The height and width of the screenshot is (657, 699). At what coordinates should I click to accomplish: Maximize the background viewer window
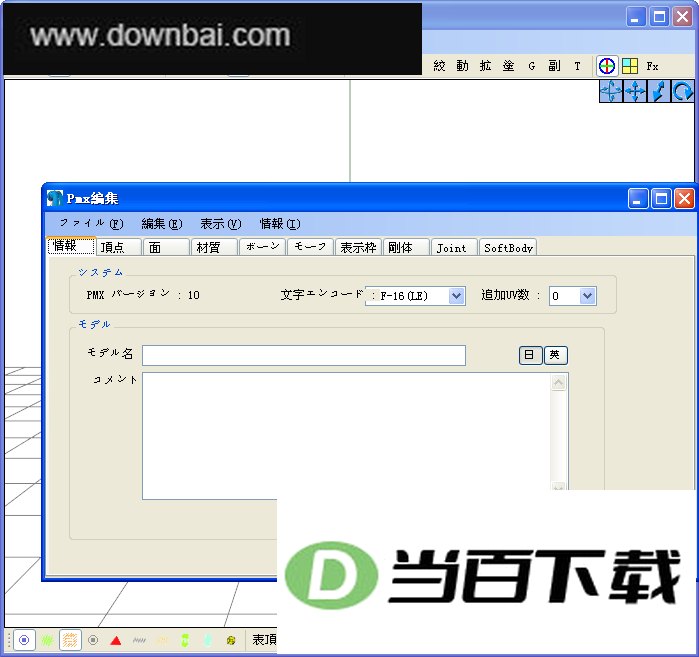click(x=659, y=17)
